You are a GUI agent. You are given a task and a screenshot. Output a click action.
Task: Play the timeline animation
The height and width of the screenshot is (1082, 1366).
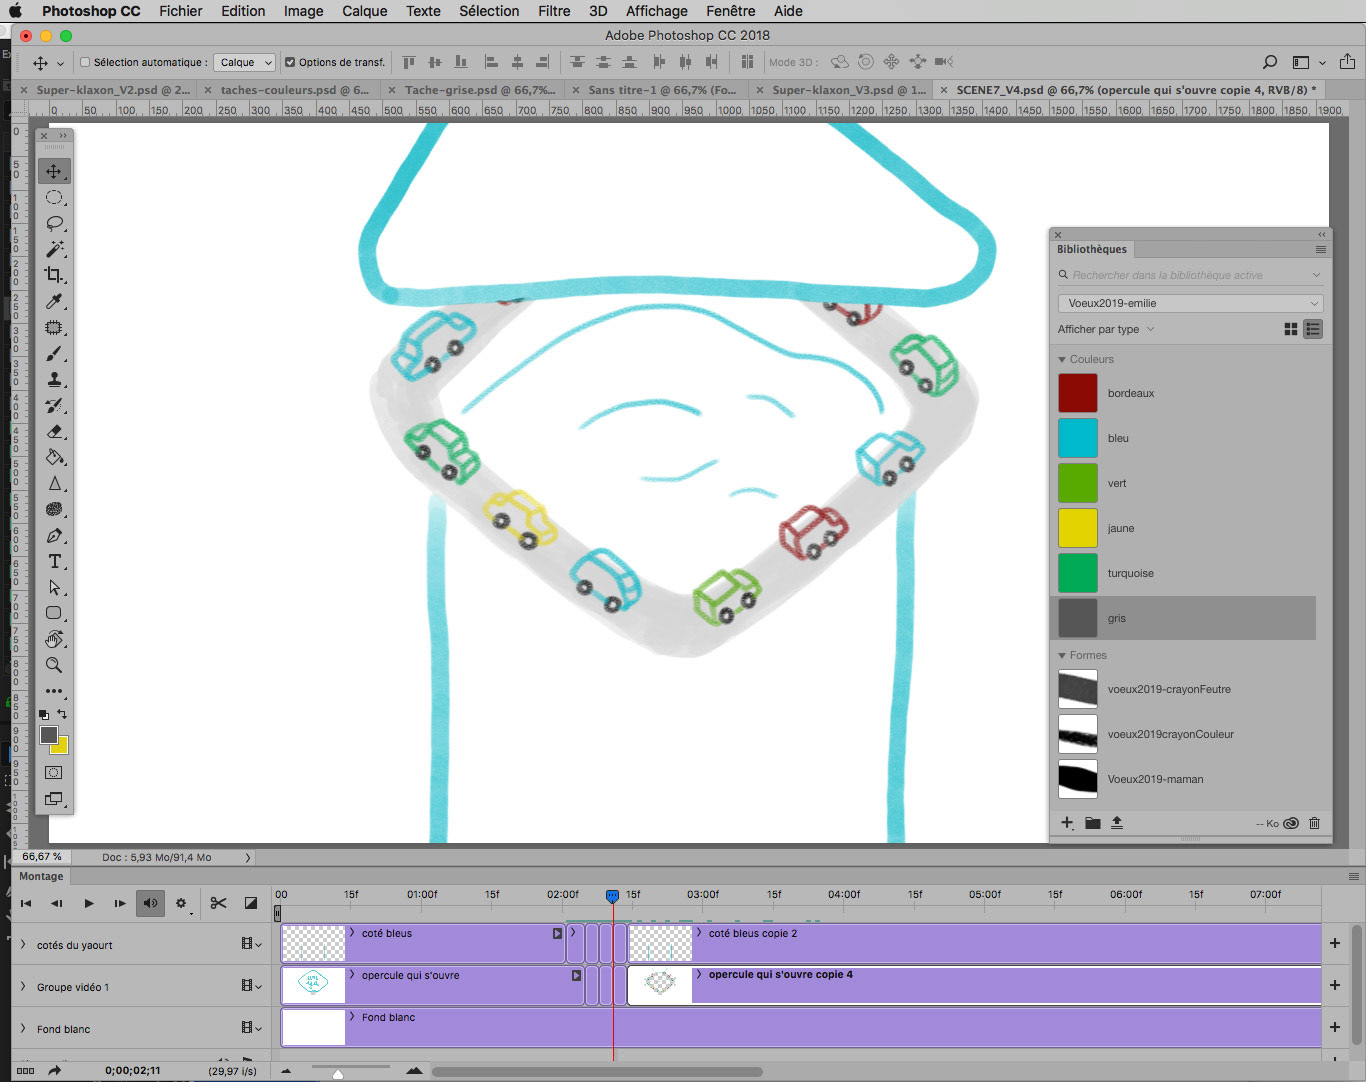pos(88,903)
